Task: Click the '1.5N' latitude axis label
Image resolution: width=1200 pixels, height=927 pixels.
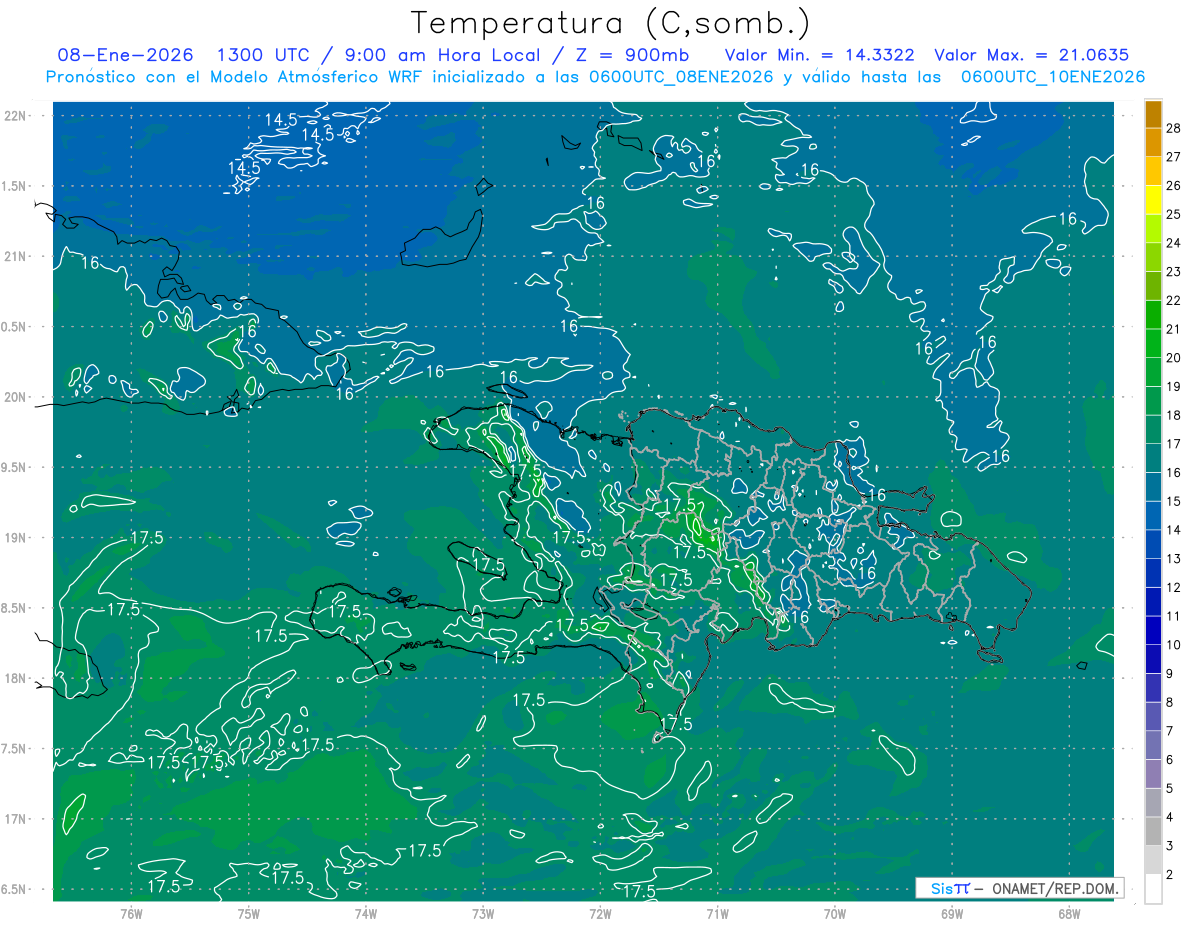Action: click(x=13, y=186)
